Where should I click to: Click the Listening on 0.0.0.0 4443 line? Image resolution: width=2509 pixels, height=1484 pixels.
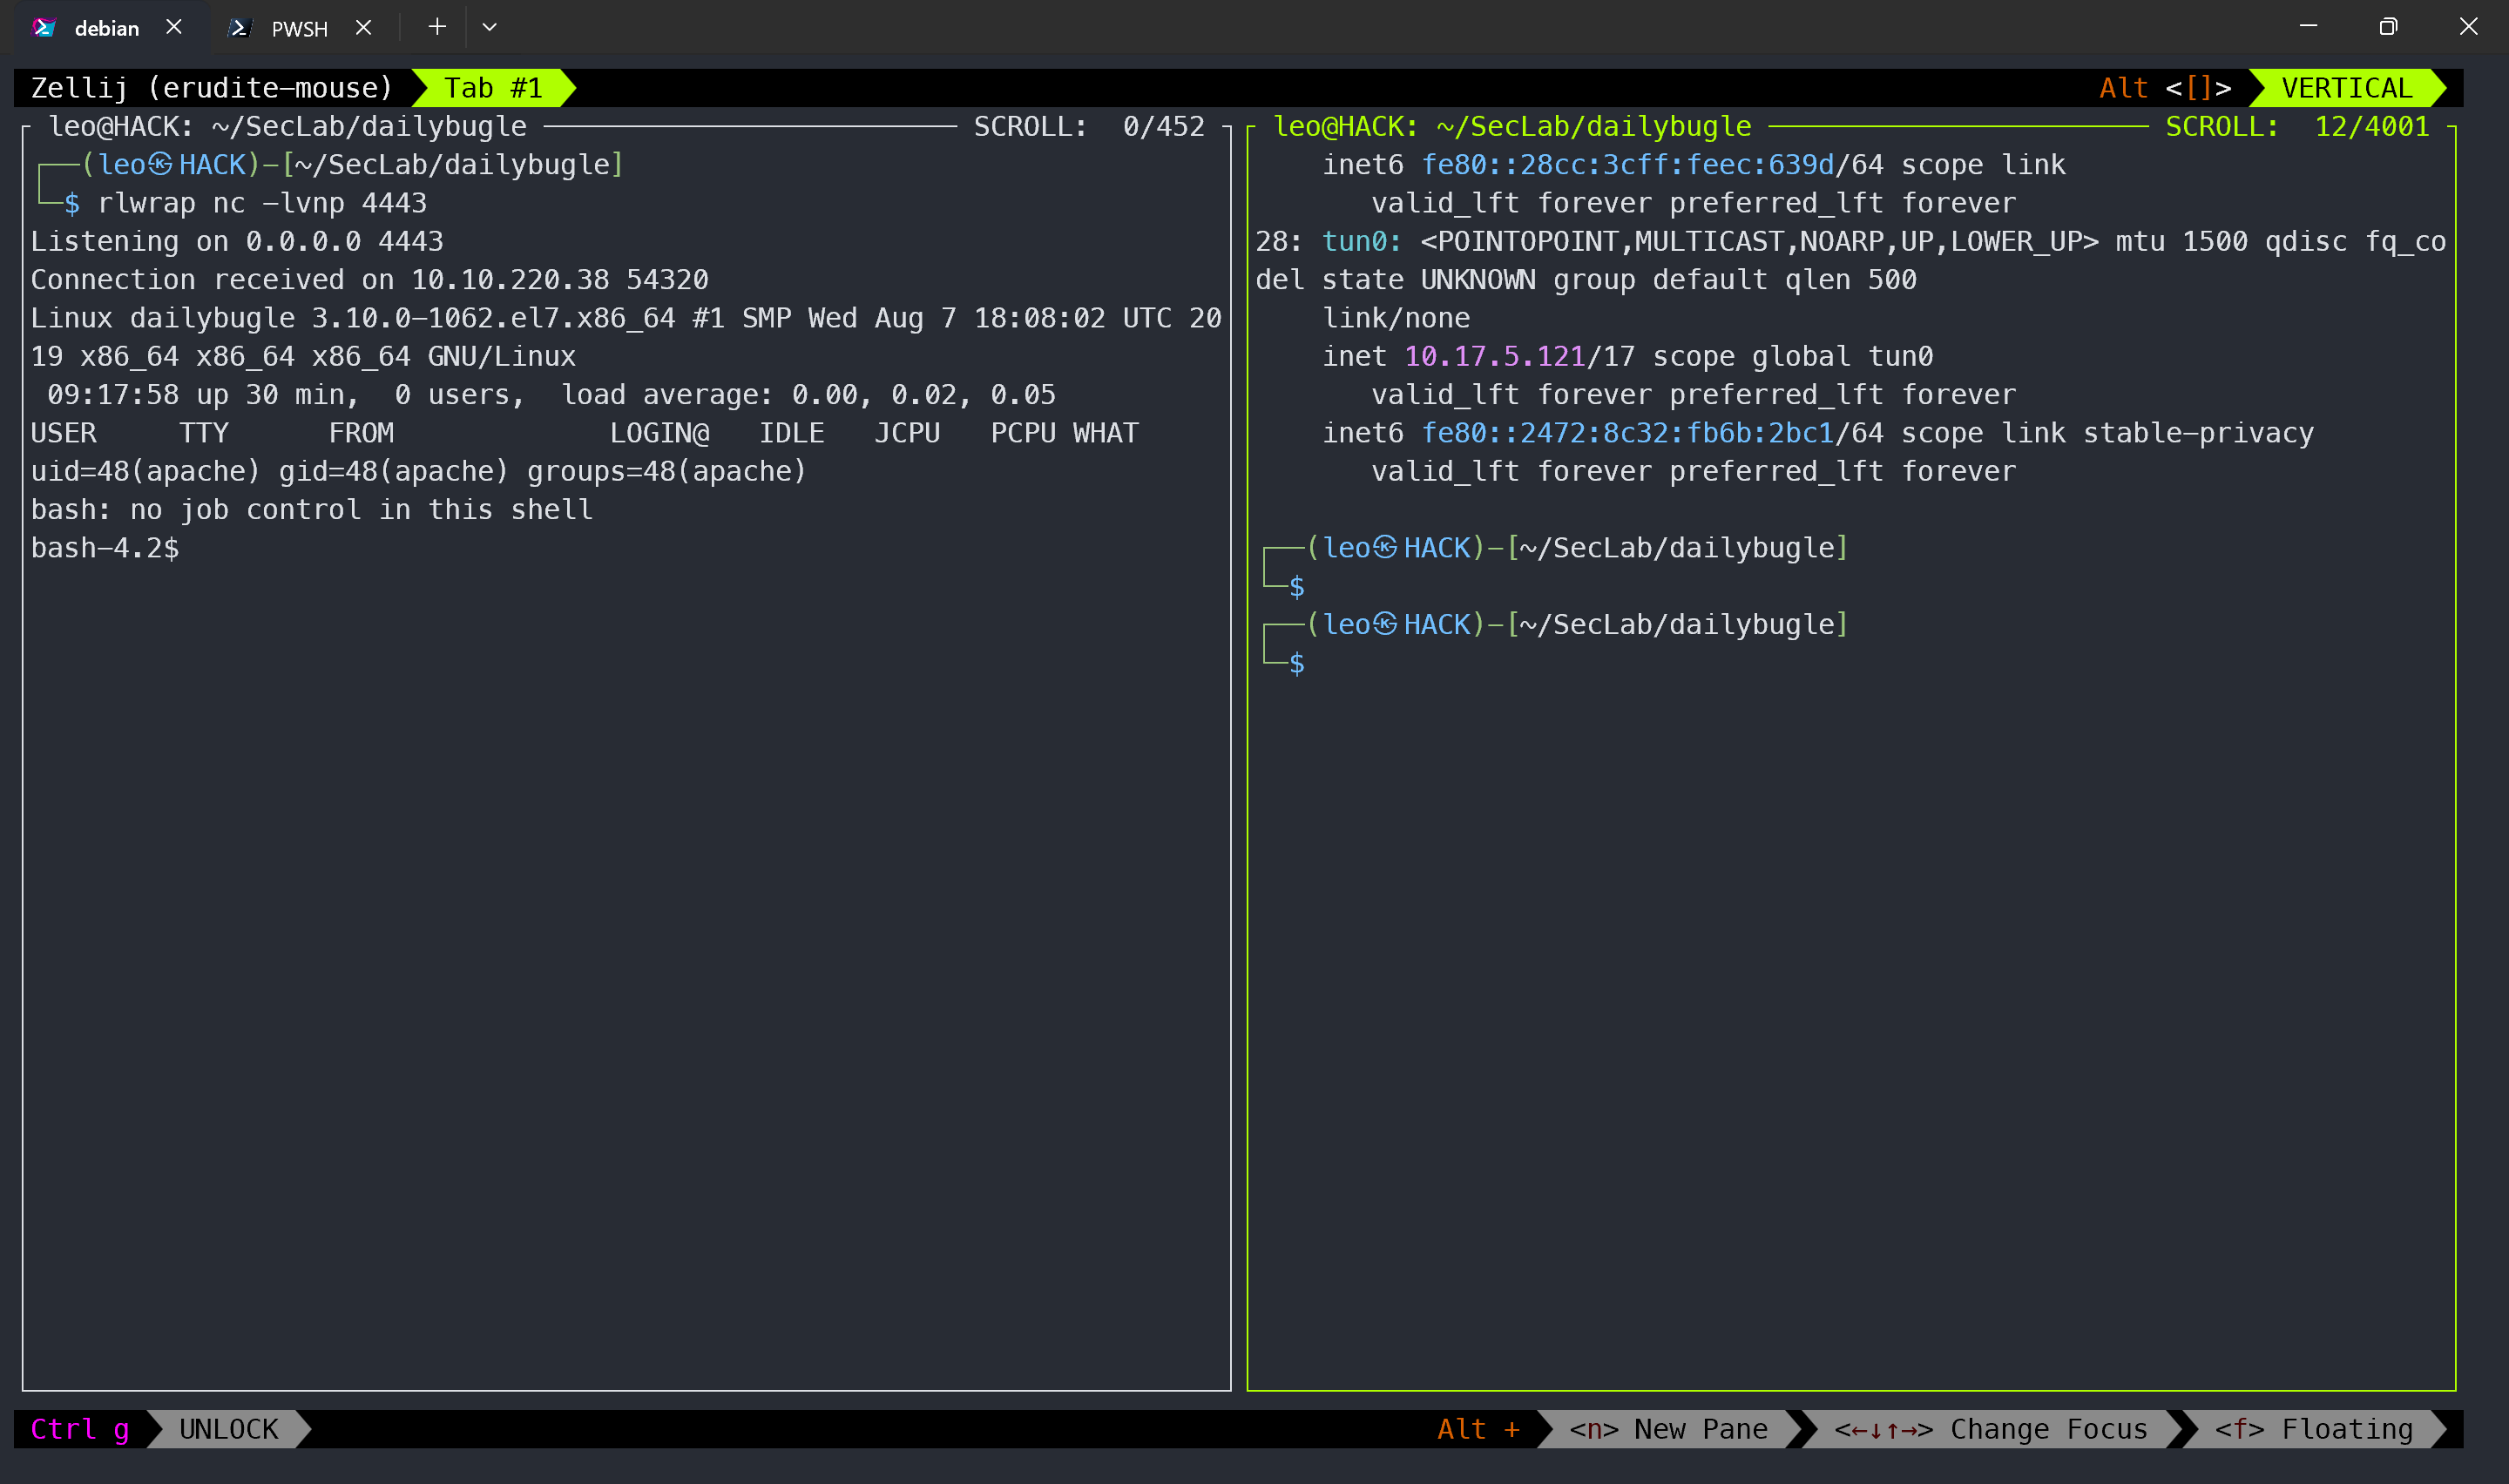(237, 241)
